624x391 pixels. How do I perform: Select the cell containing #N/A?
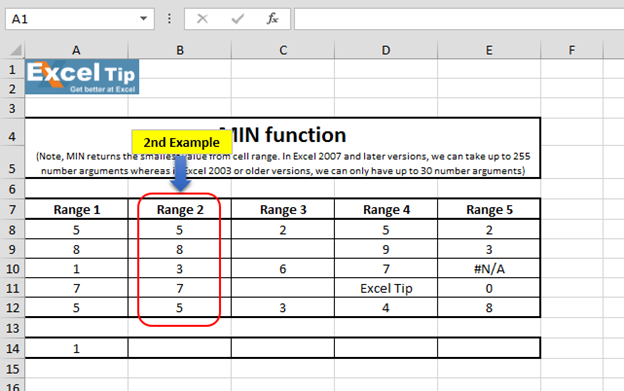click(x=489, y=269)
